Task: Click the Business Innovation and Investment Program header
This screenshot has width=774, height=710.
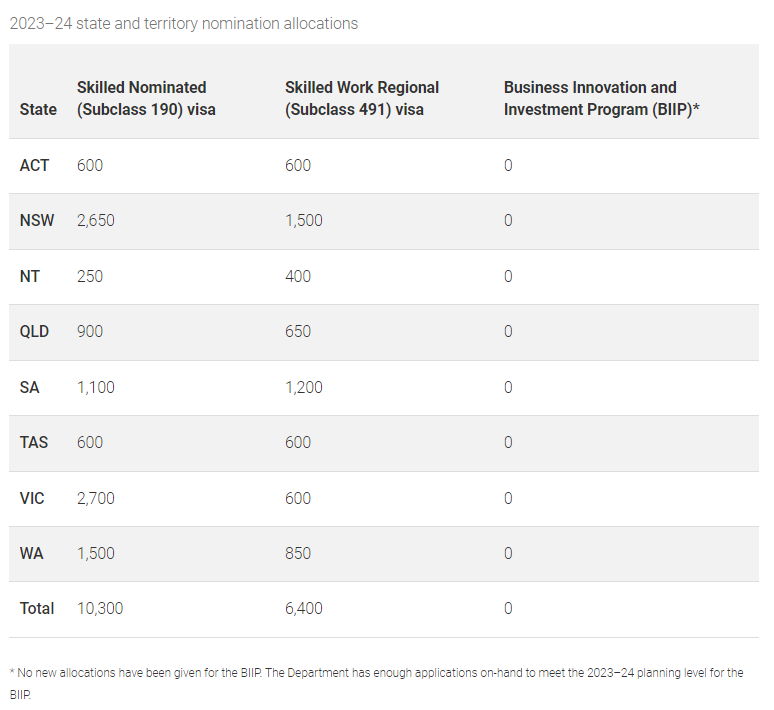Action: 600,98
